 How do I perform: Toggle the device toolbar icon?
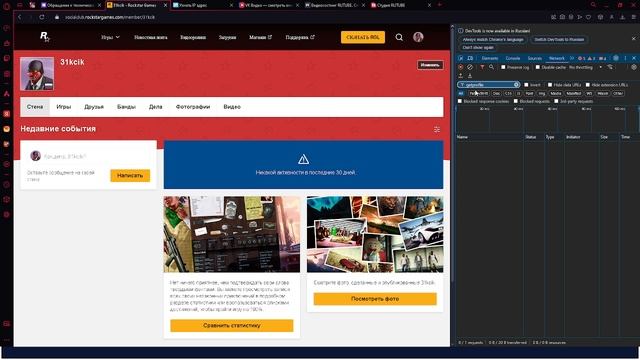click(x=470, y=58)
